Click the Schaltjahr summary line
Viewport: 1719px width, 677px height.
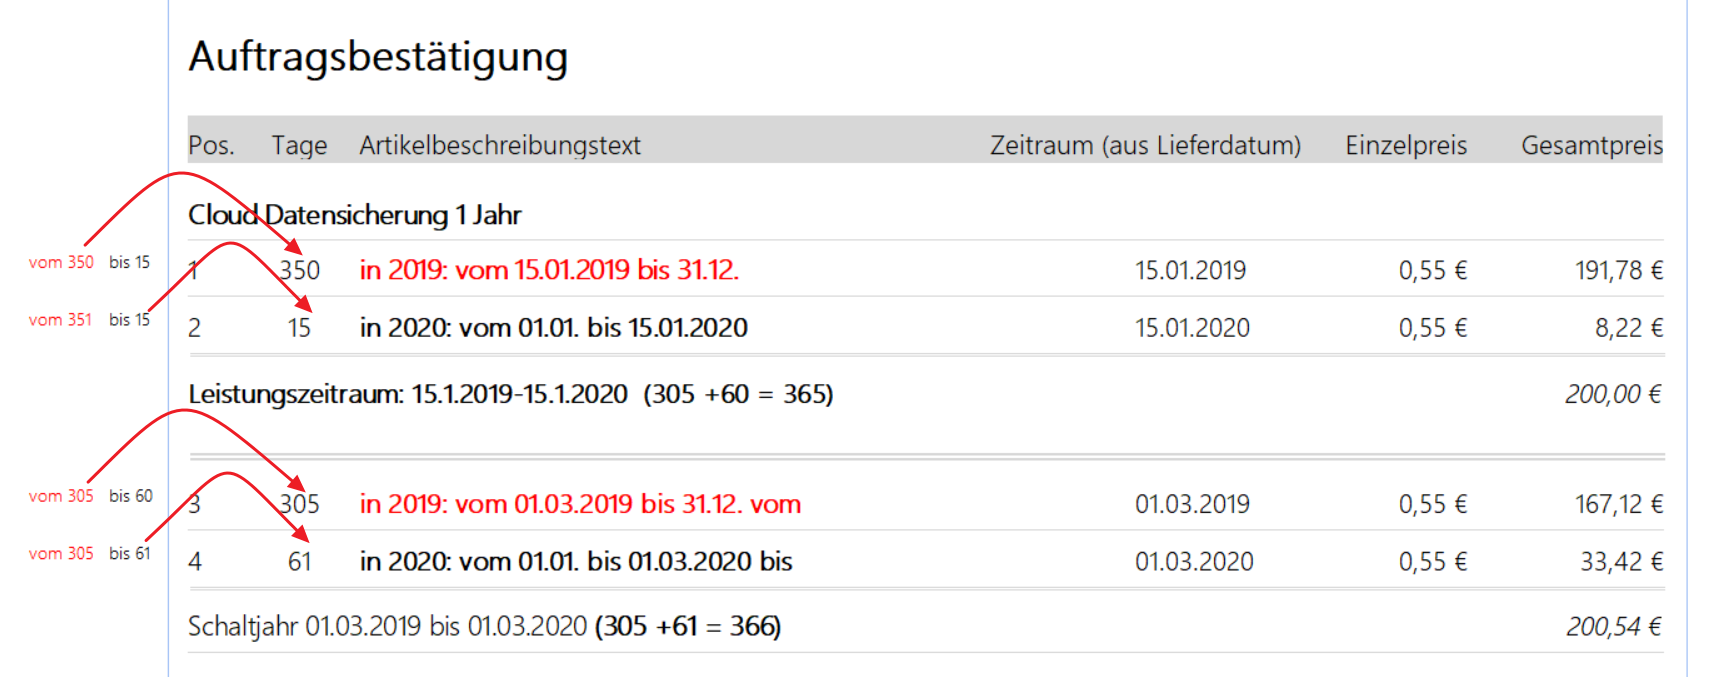[x=485, y=626]
